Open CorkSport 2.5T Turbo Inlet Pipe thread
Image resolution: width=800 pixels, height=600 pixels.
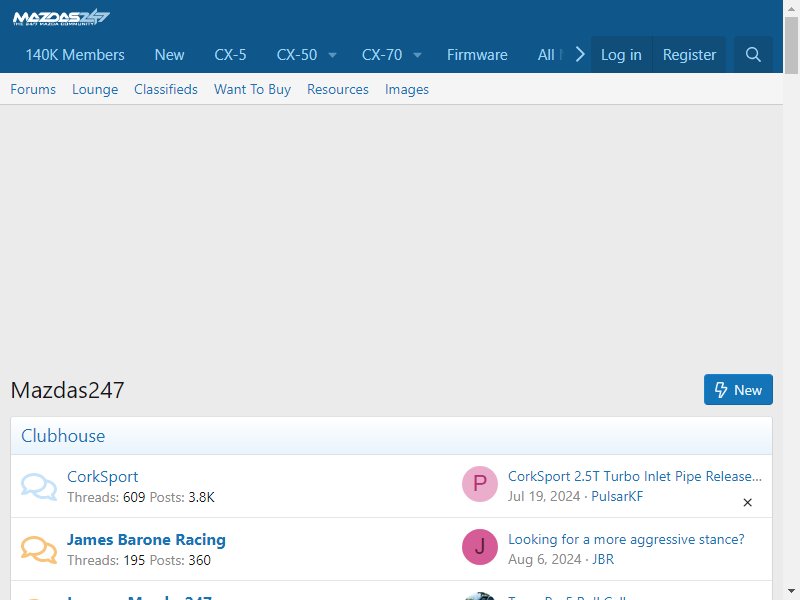(x=635, y=476)
